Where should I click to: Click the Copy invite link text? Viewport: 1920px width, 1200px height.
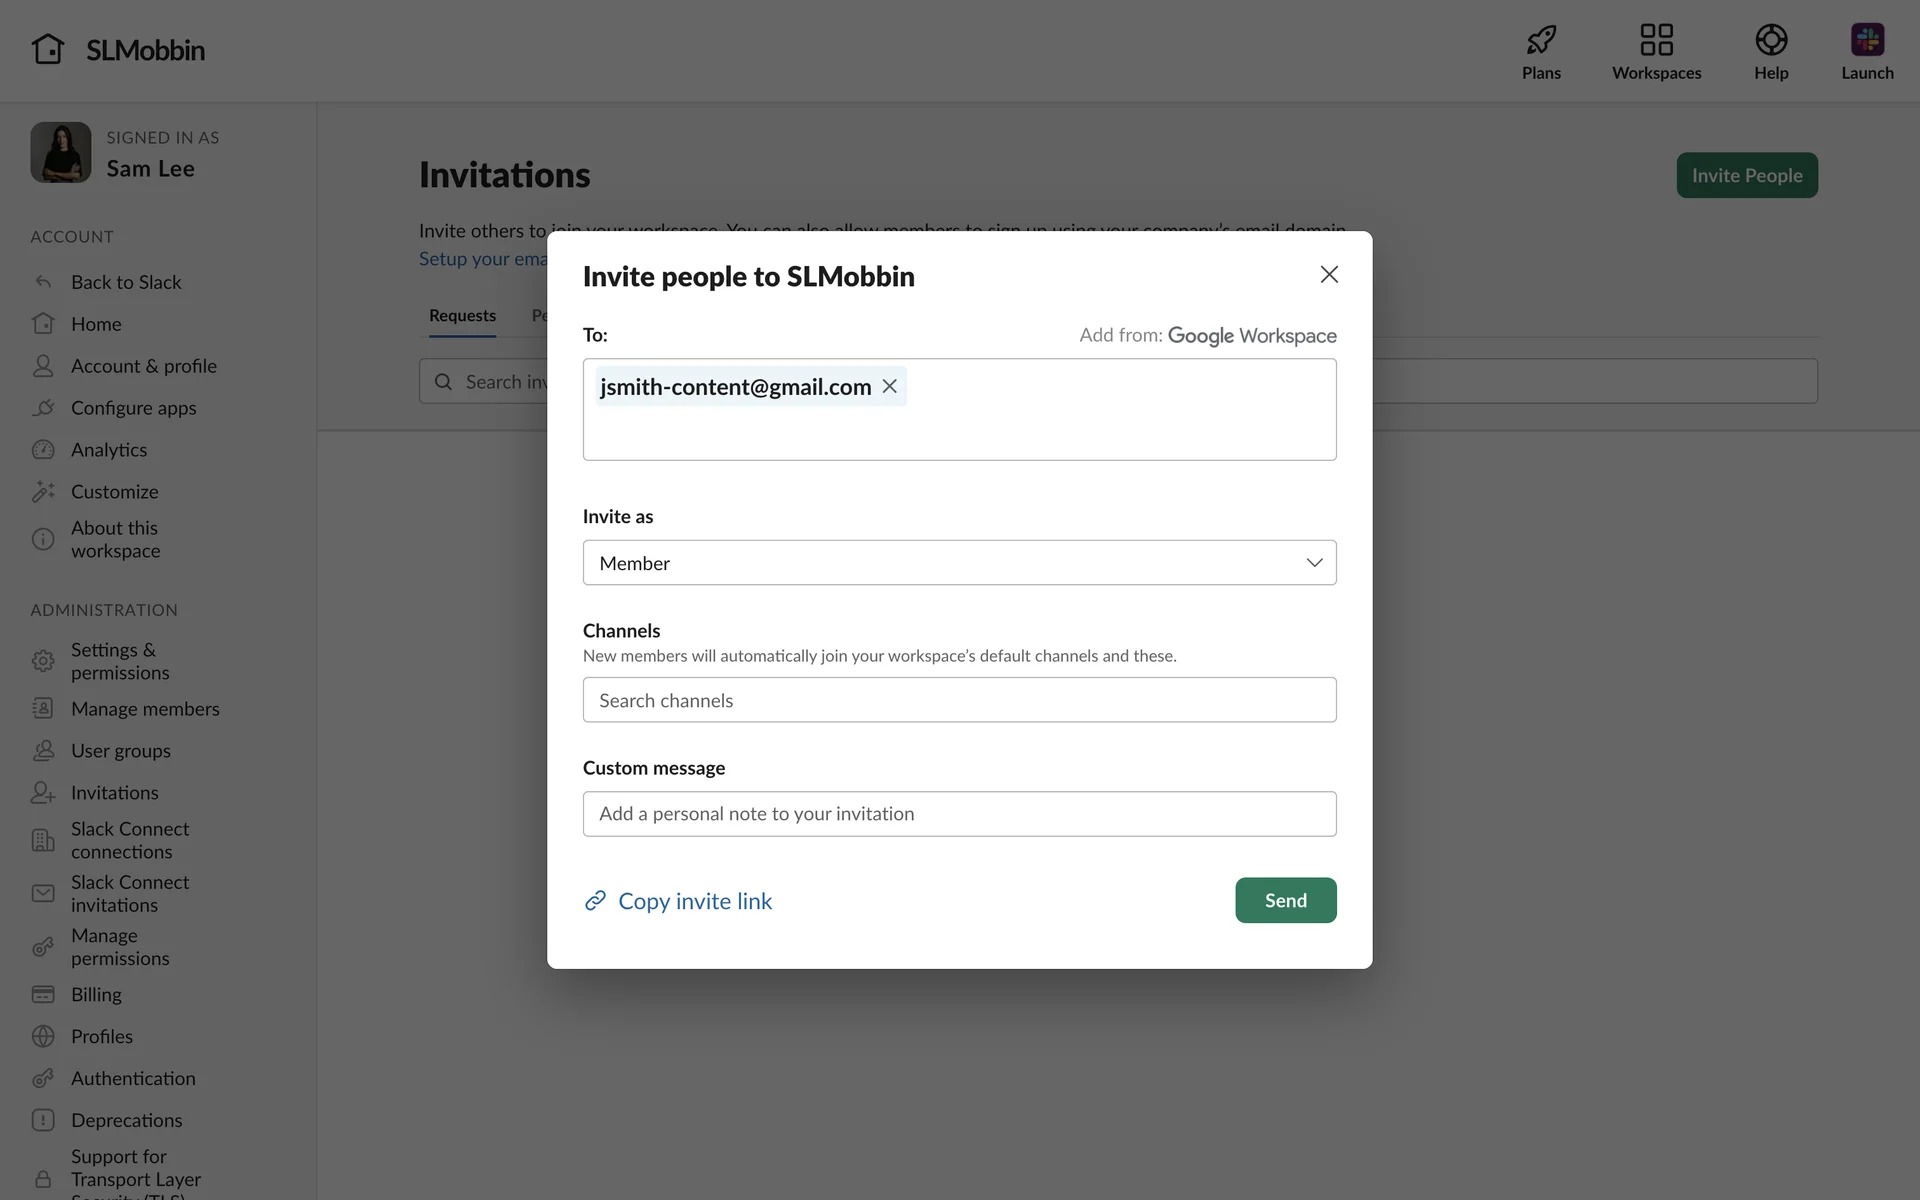coord(695,901)
